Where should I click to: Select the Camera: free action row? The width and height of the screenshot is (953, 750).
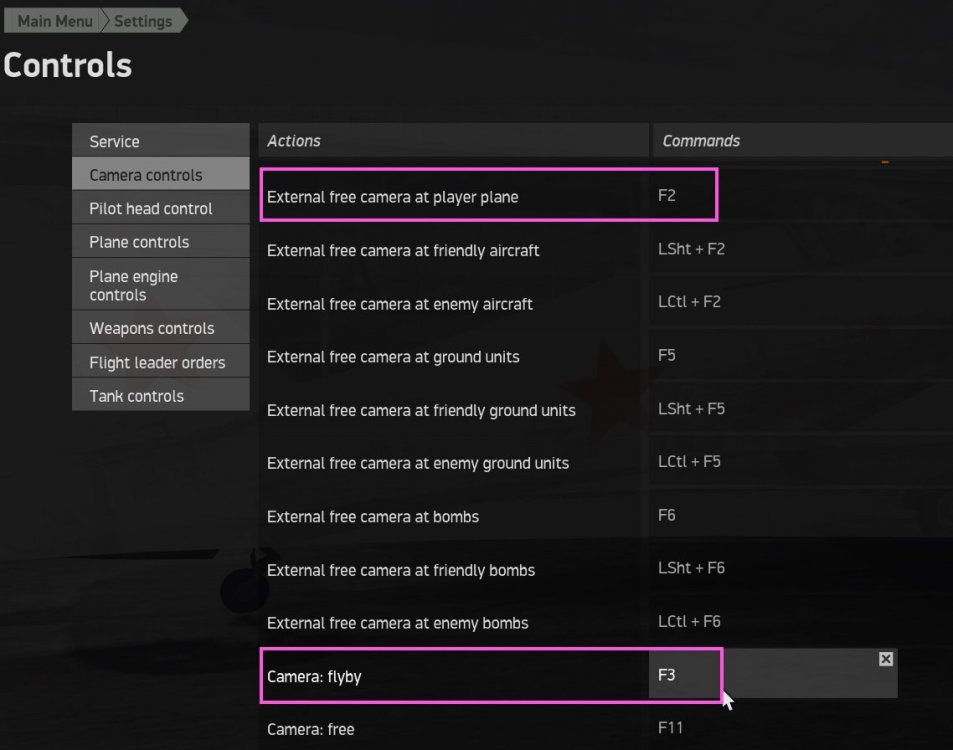pyautogui.click(x=311, y=729)
